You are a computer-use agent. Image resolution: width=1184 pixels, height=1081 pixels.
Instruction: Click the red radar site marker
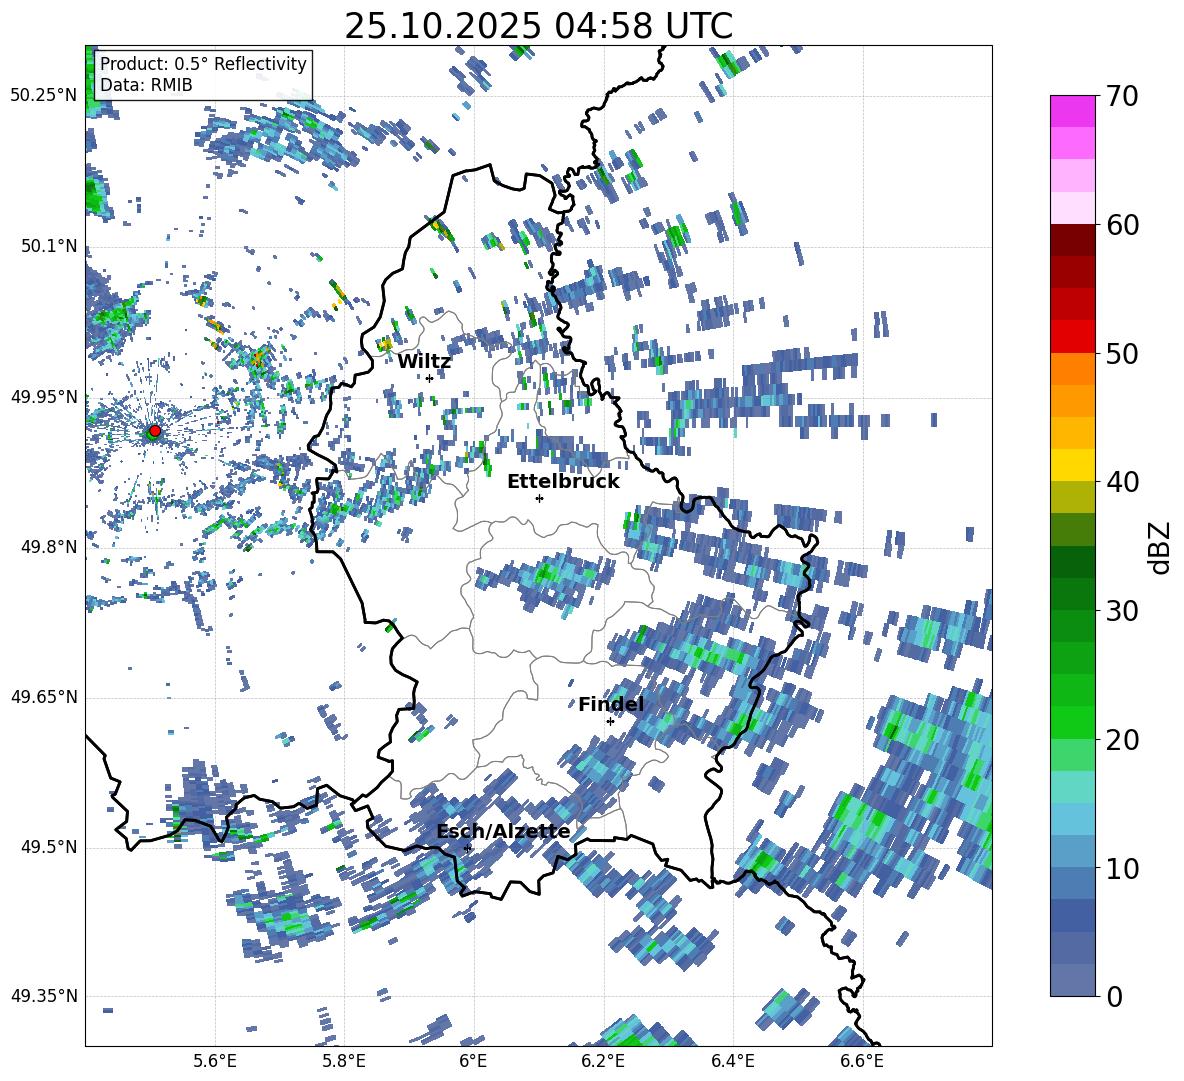(x=155, y=431)
